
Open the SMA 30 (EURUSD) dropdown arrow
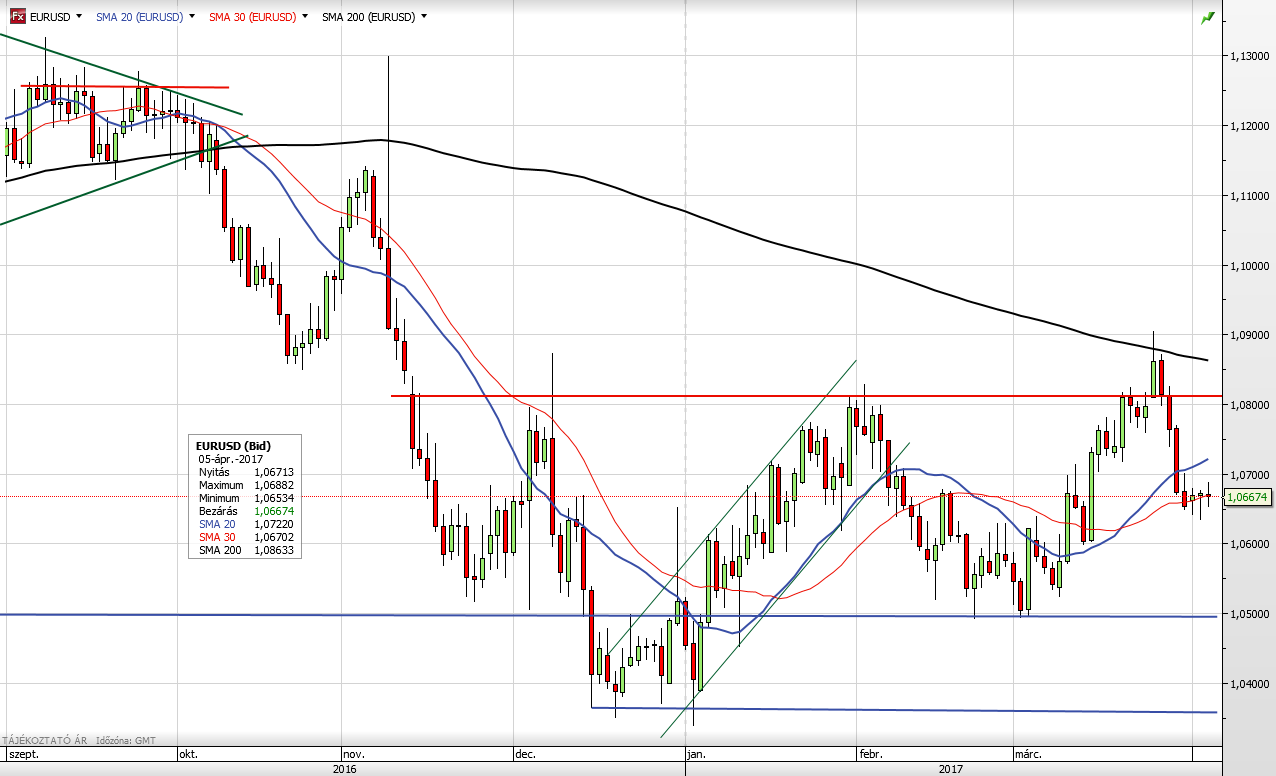(305, 17)
